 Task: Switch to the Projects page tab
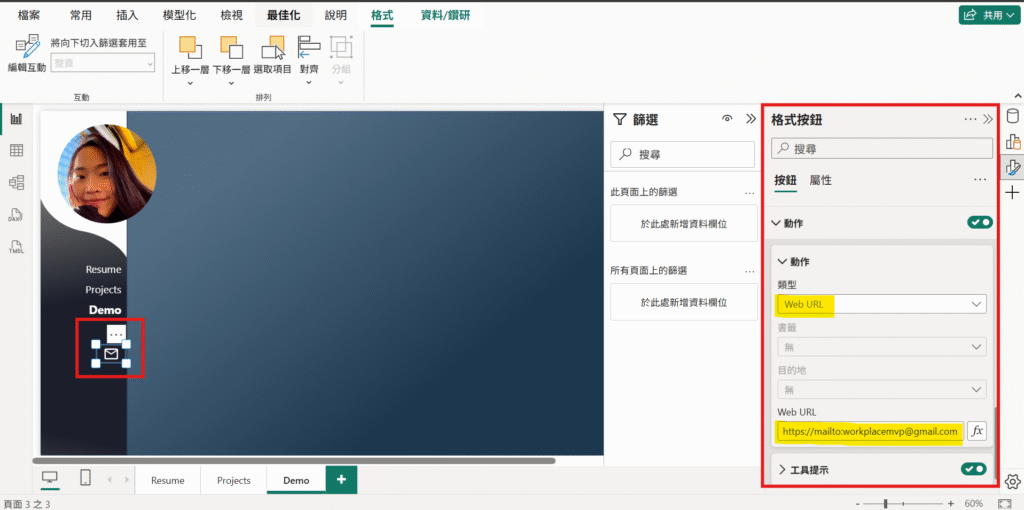pos(233,480)
